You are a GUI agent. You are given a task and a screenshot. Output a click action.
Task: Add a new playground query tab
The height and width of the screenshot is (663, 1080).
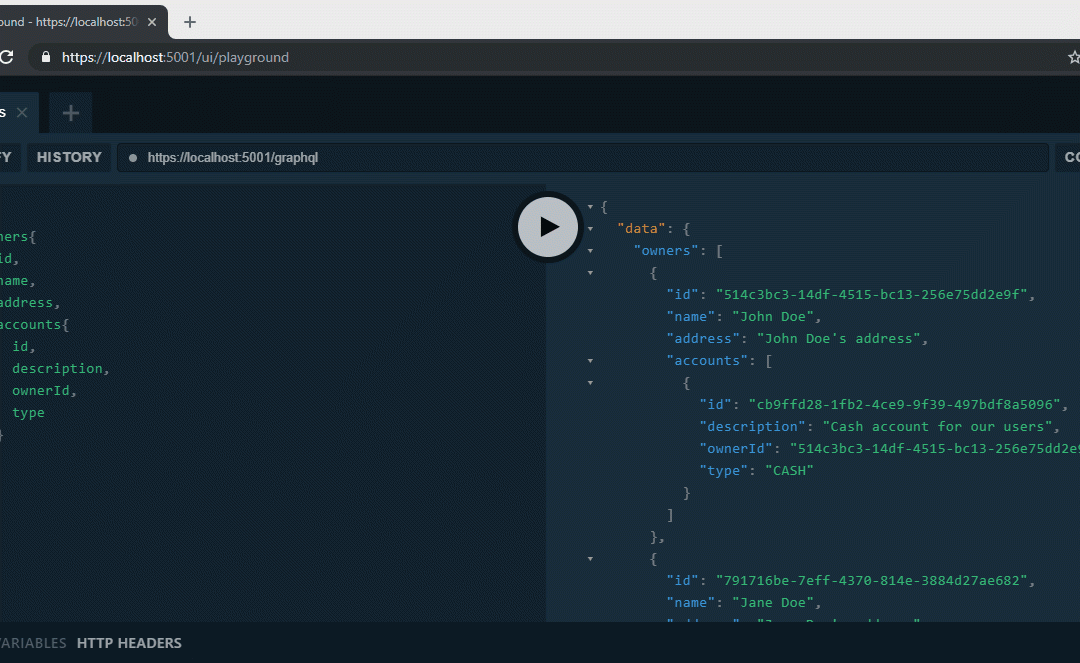coord(70,113)
